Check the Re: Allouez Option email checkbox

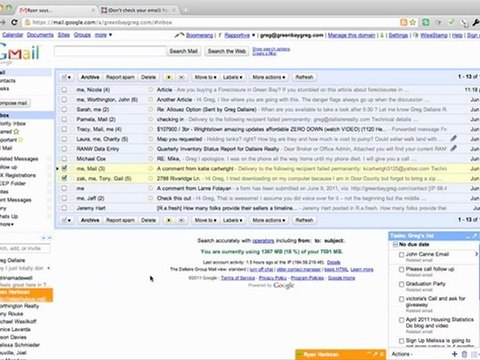point(64,109)
